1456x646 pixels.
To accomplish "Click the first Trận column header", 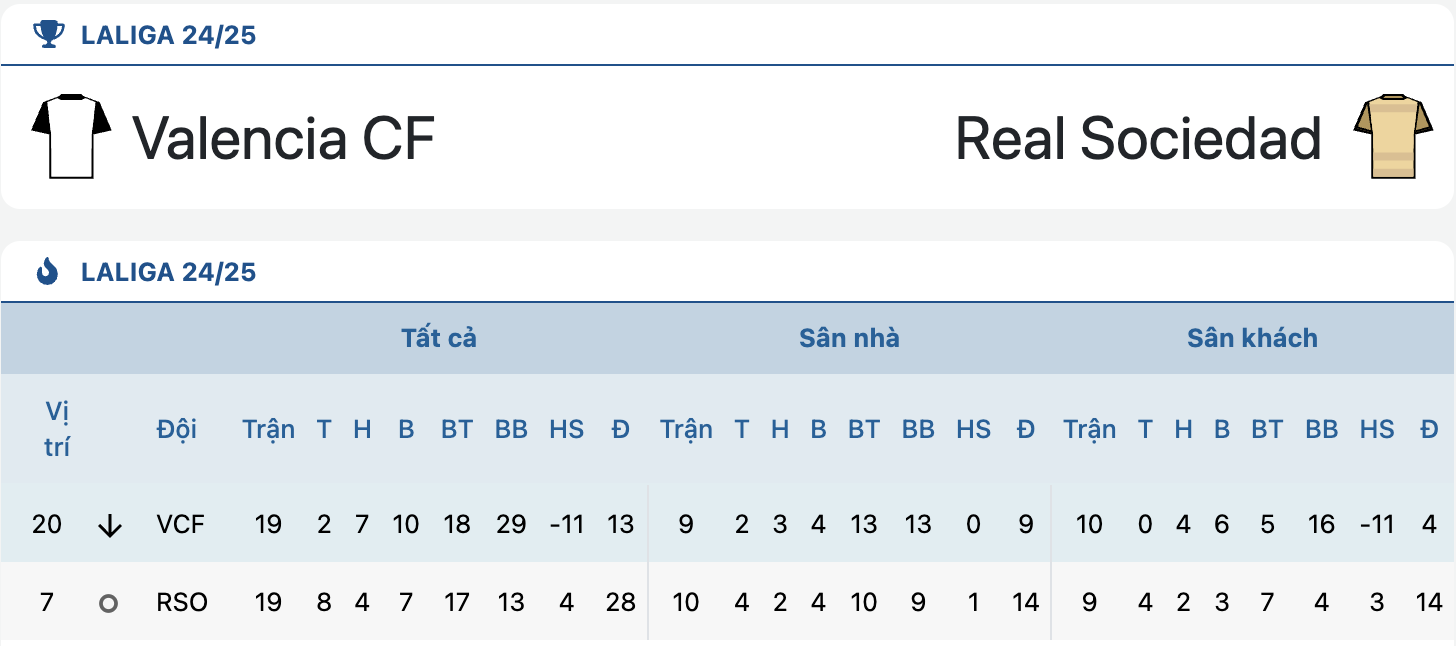I will coord(268,429).
